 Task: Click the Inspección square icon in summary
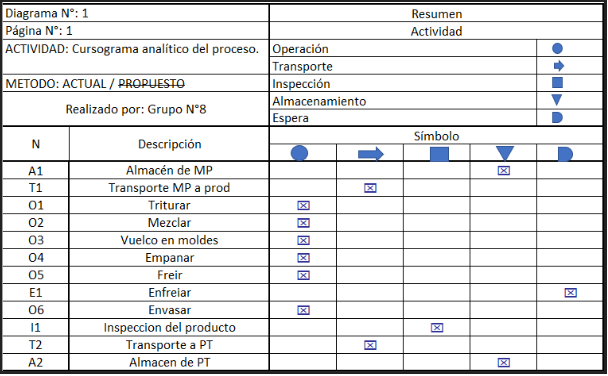[557, 83]
